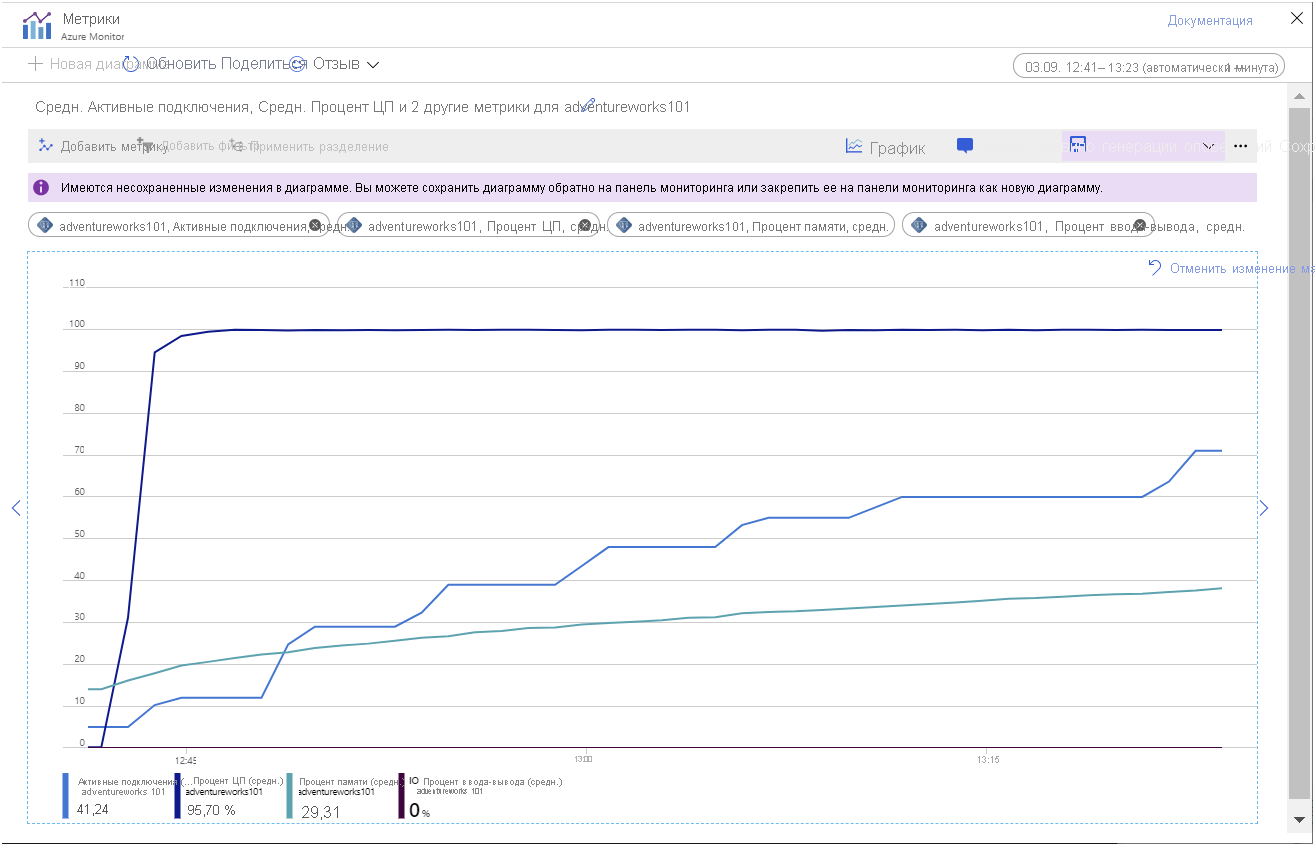Click the unsaved changes banner message text
Screen dimensions: 1315x846
click(x=581, y=187)
